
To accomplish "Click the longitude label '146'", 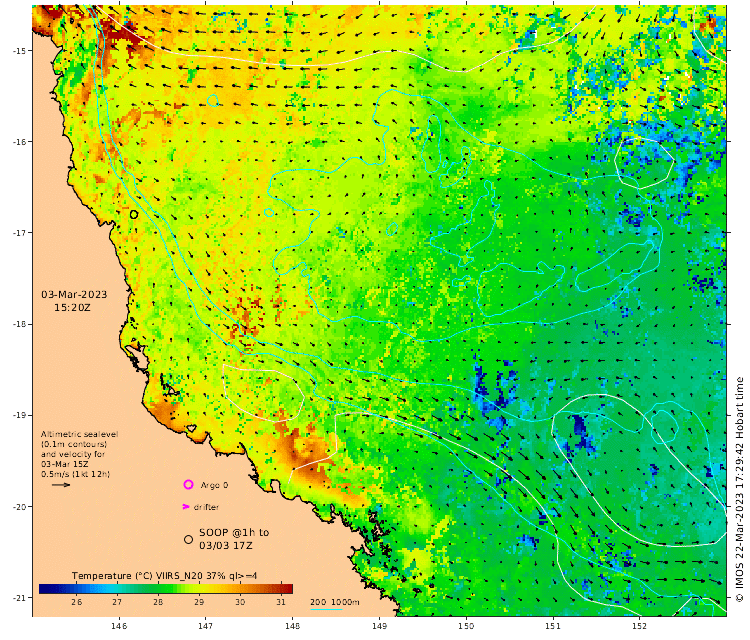I will (x=119, y=626).
